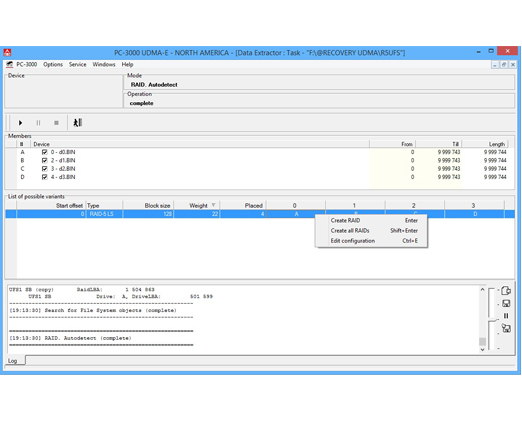Click the weight value 22 in the variant row

pos(215,214)
